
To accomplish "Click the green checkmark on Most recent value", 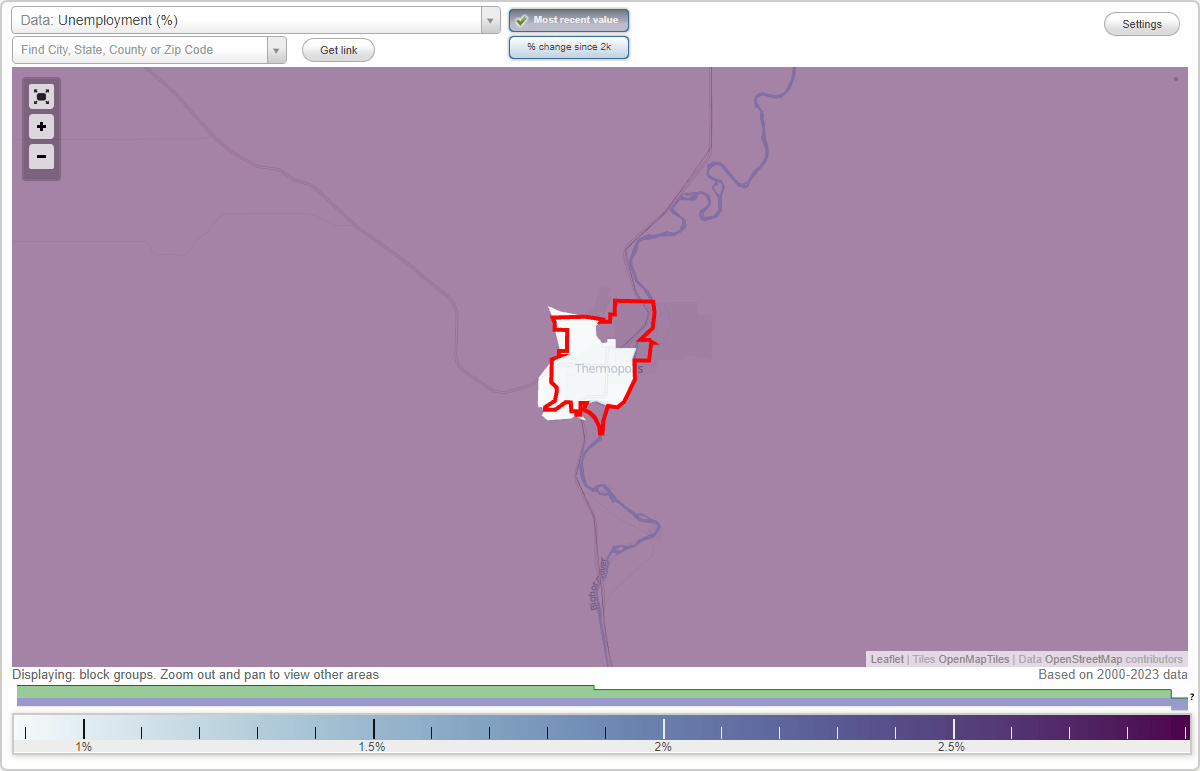I will [x=520, y=20].
